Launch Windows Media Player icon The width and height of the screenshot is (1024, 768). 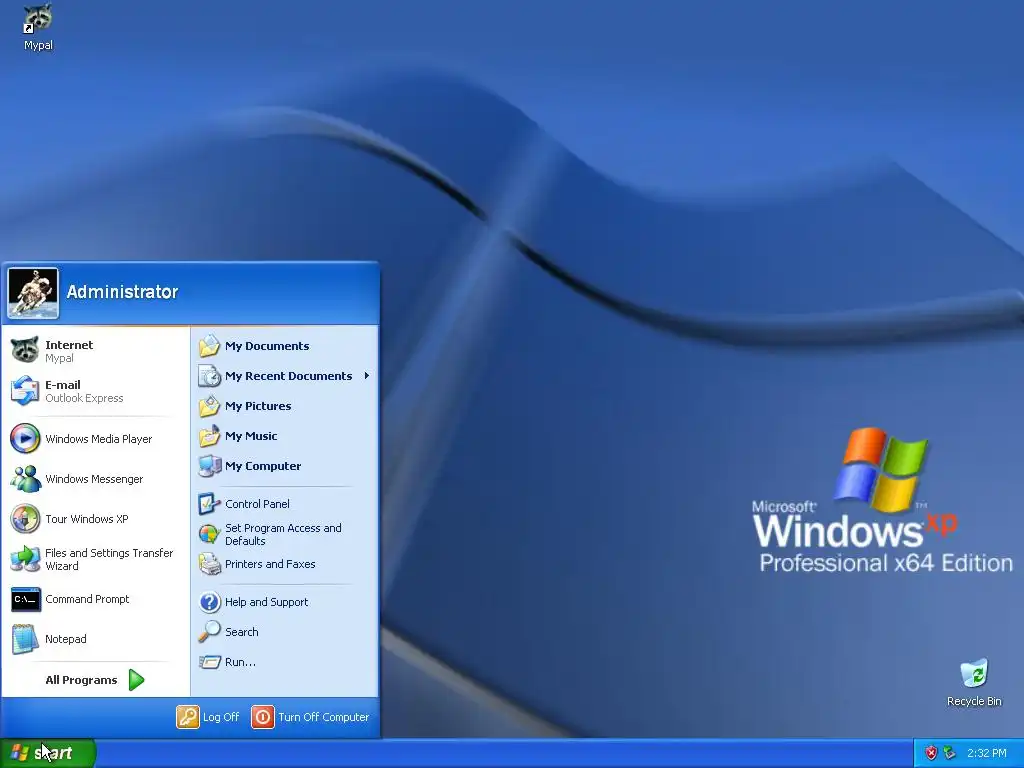(x=25, y=438)
